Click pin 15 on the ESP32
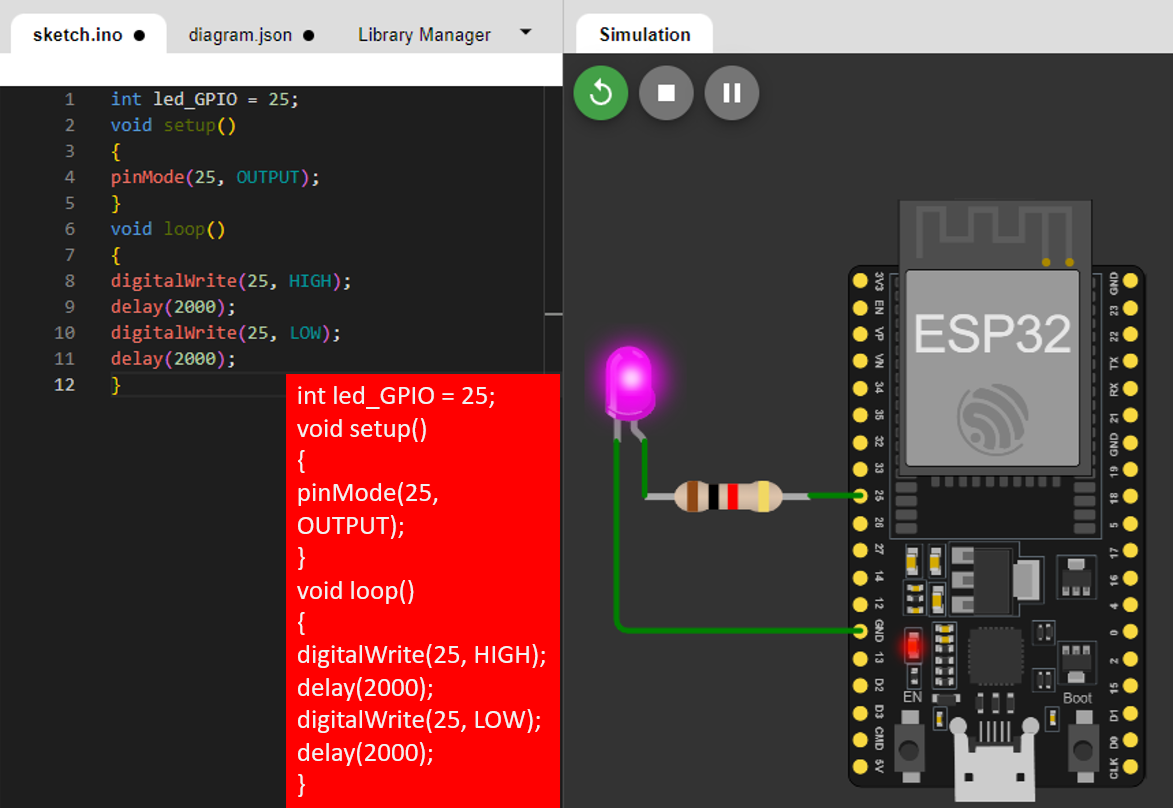 1130,685
